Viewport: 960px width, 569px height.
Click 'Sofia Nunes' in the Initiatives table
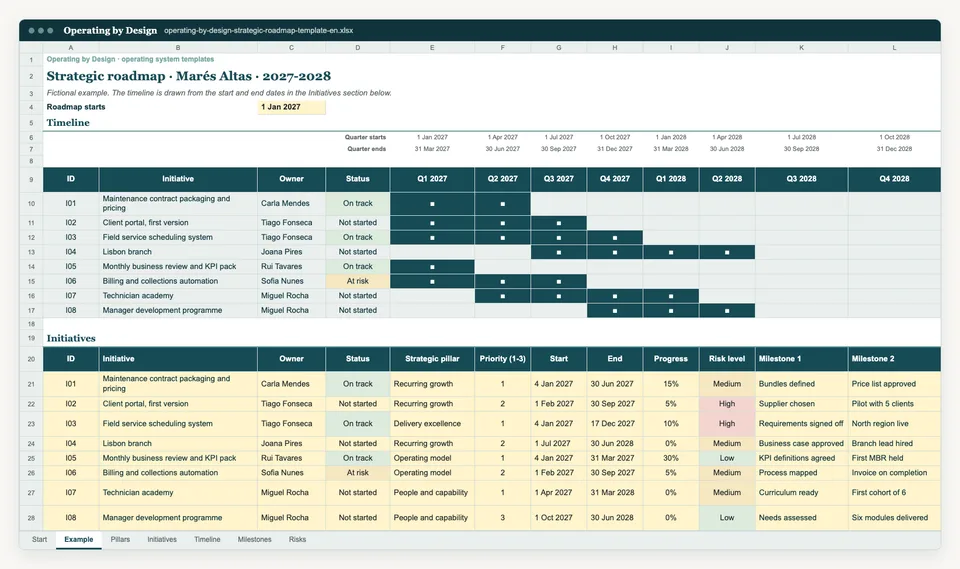pyautogui.click(x=291, y=473)
